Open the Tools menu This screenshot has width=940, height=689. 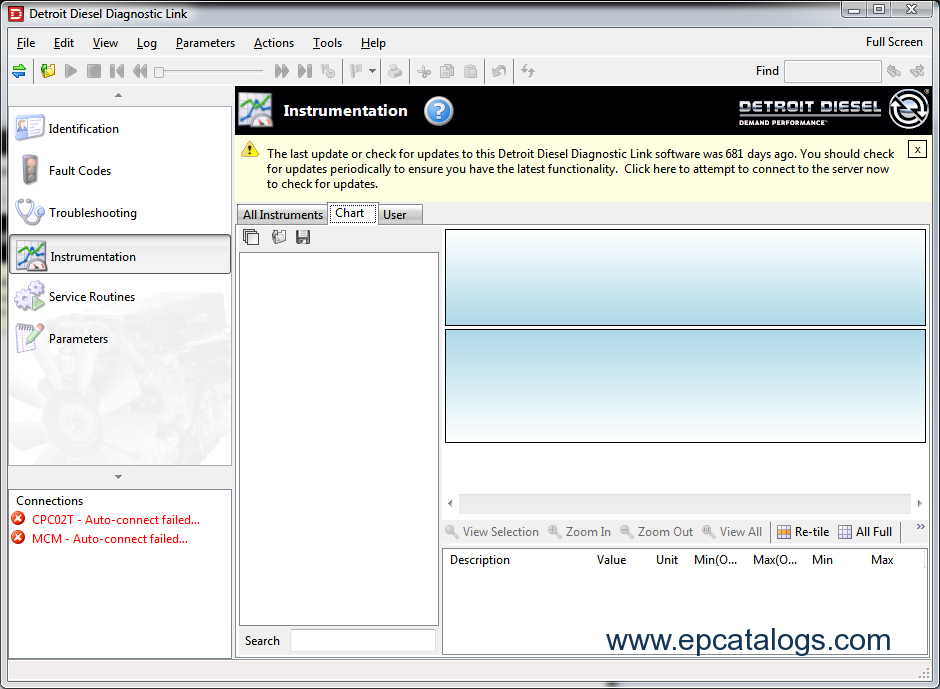click(x=327, y=43)
